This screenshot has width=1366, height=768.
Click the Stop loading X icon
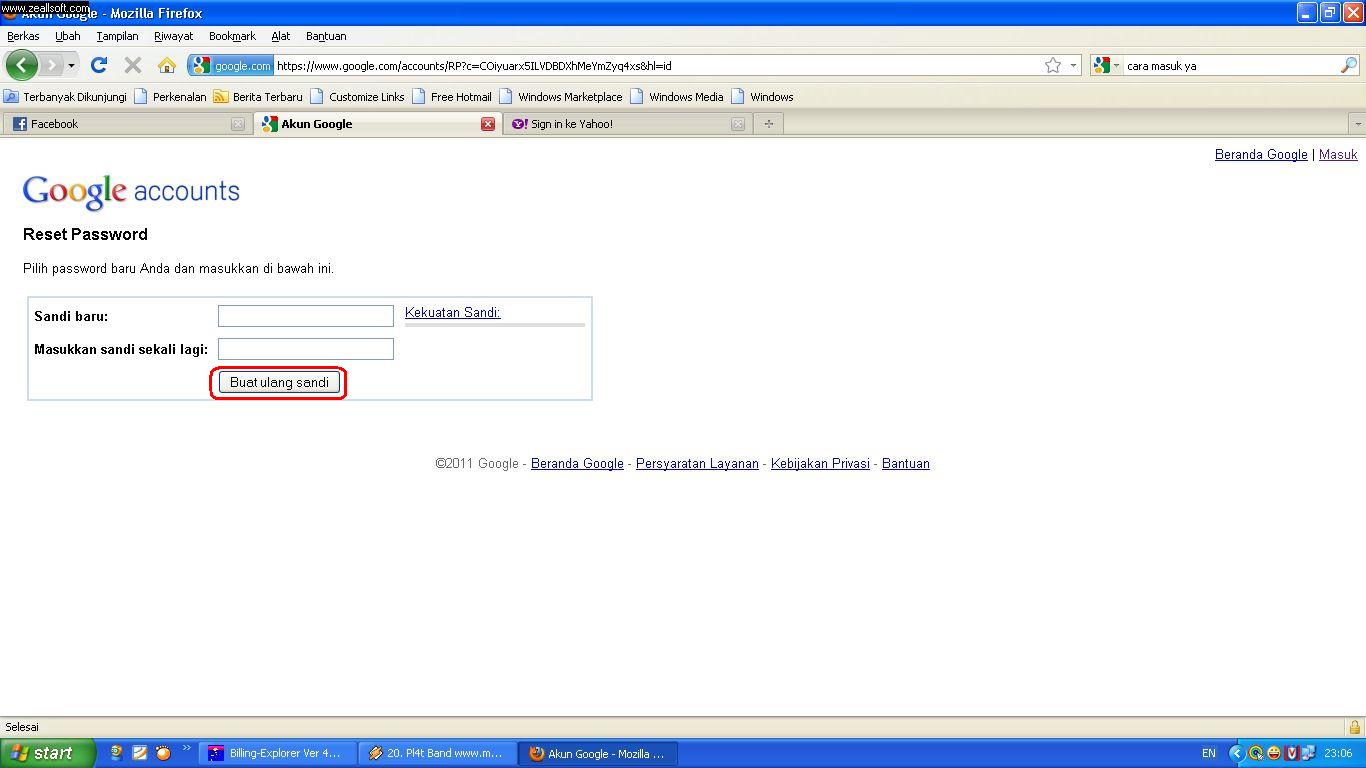(132, 65)
